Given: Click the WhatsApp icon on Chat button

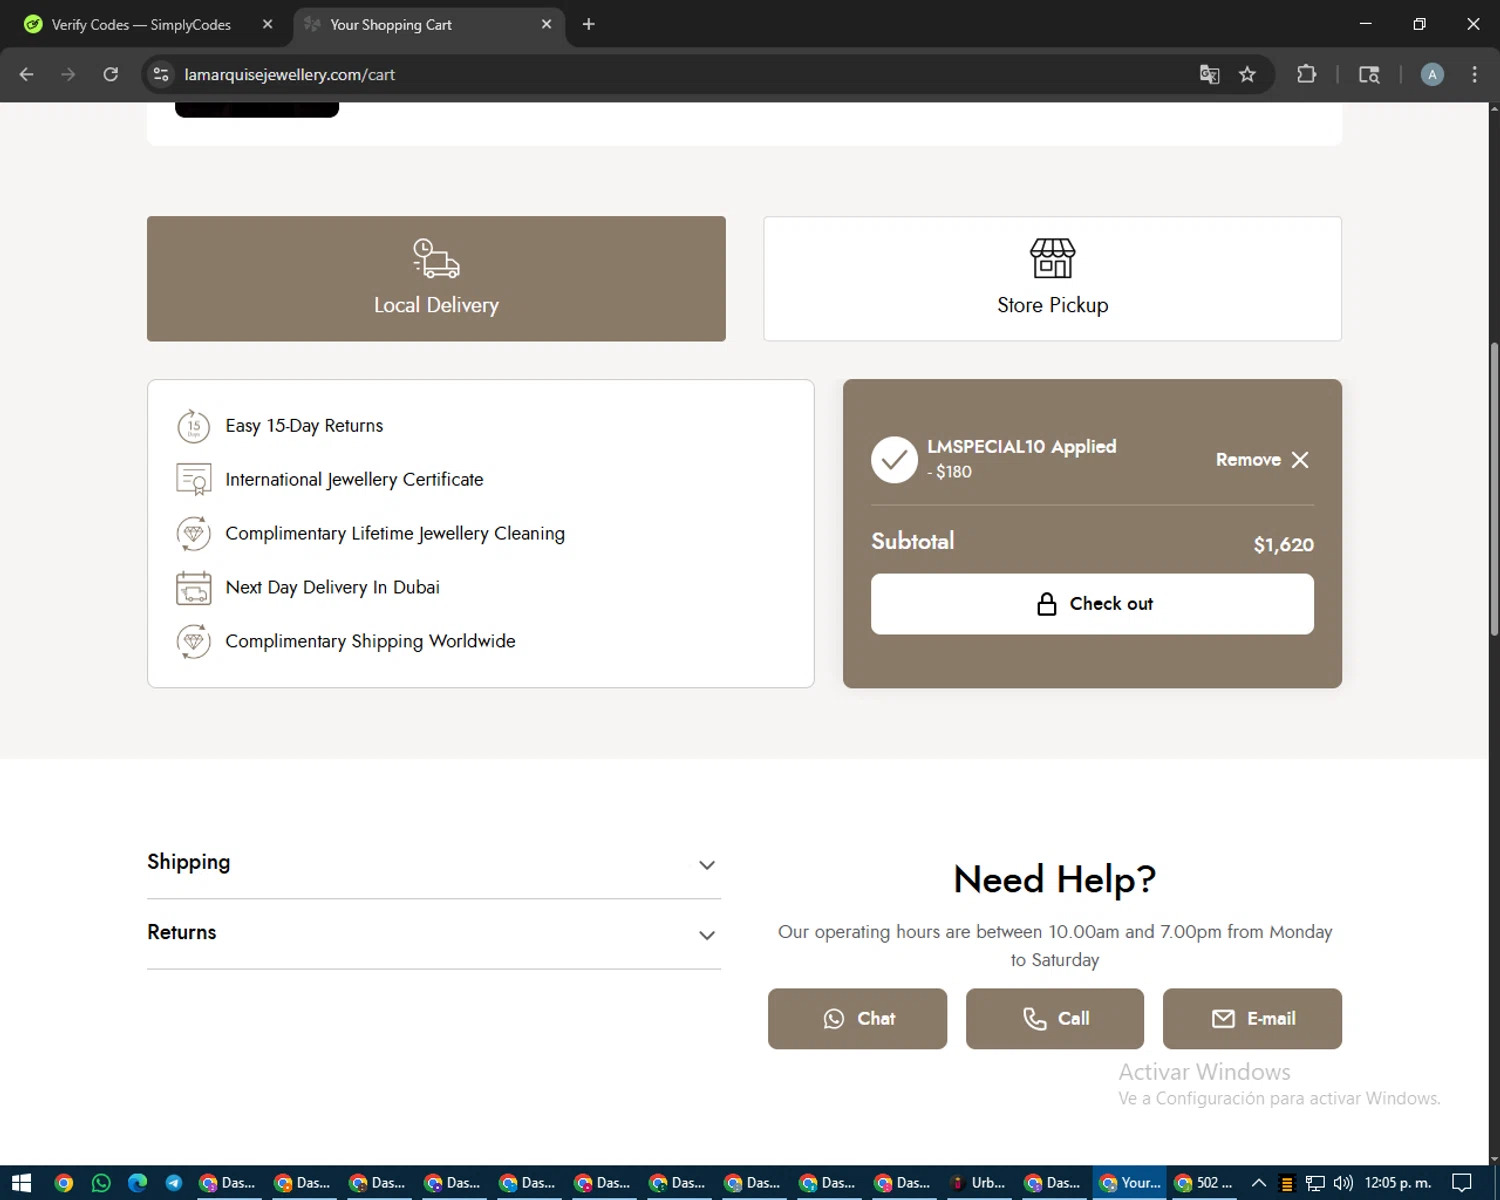Looking at the screenshot, I should coord(834,1018).
